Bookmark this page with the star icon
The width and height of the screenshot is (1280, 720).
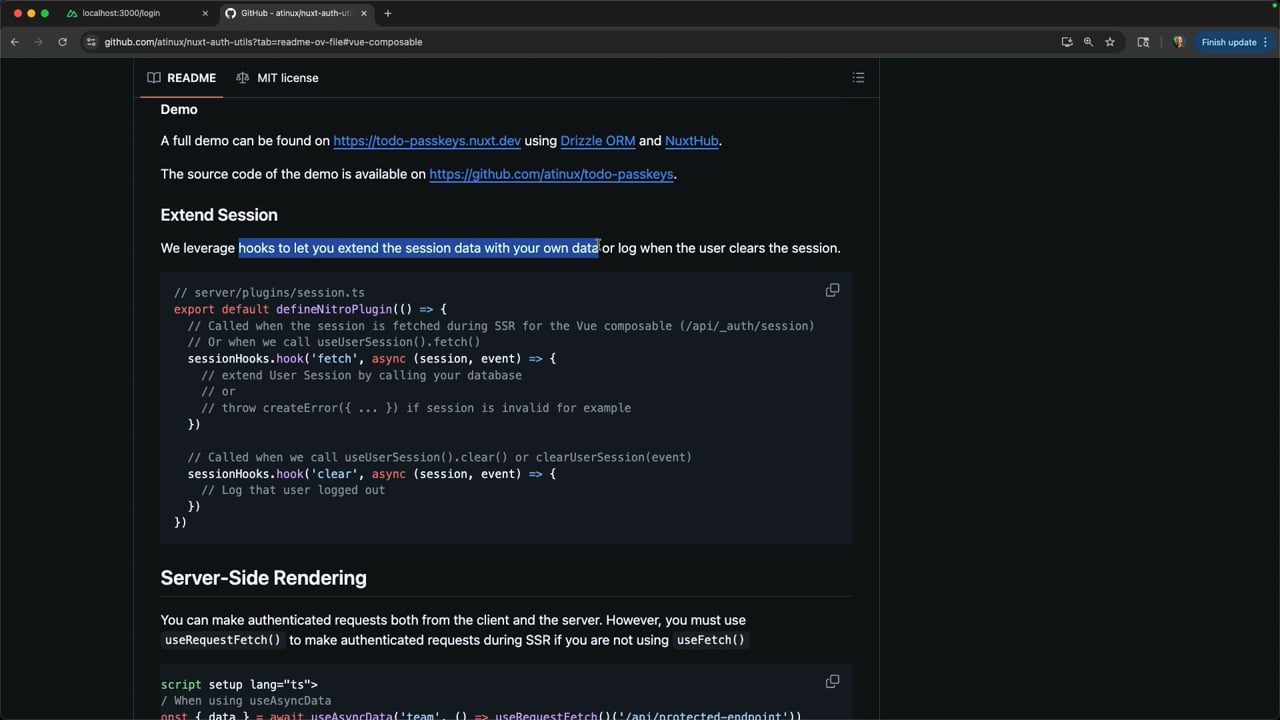pos(1110,42)
